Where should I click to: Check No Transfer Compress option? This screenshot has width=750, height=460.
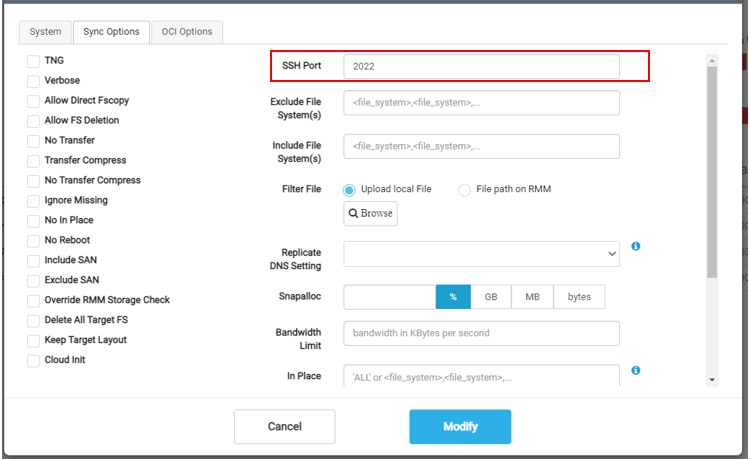[33, 181]
